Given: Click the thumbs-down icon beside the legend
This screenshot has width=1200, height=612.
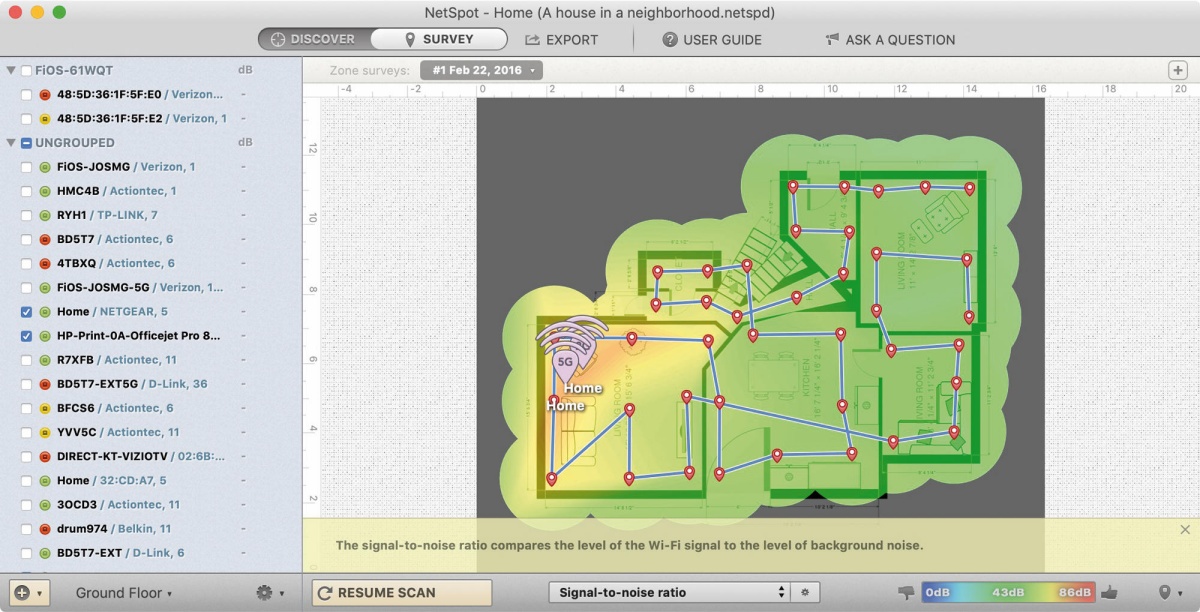Looking at the screenshot, I should pos(907,593).
